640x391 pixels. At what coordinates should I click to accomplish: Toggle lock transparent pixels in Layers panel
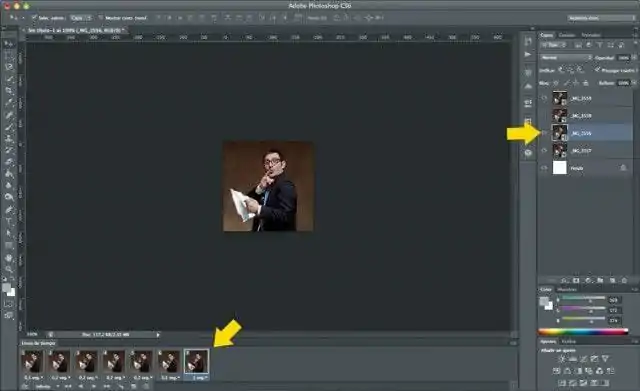click(x=556, y=83)
